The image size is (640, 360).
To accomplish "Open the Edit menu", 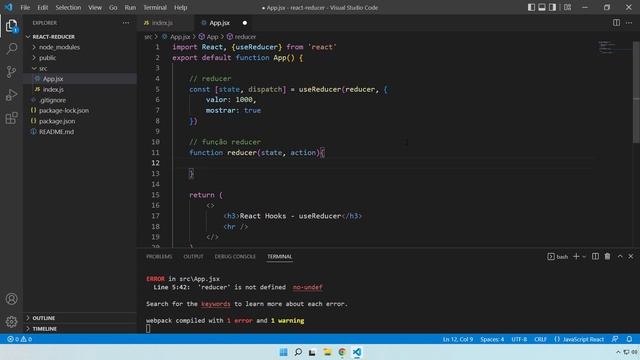I will 42,7.
